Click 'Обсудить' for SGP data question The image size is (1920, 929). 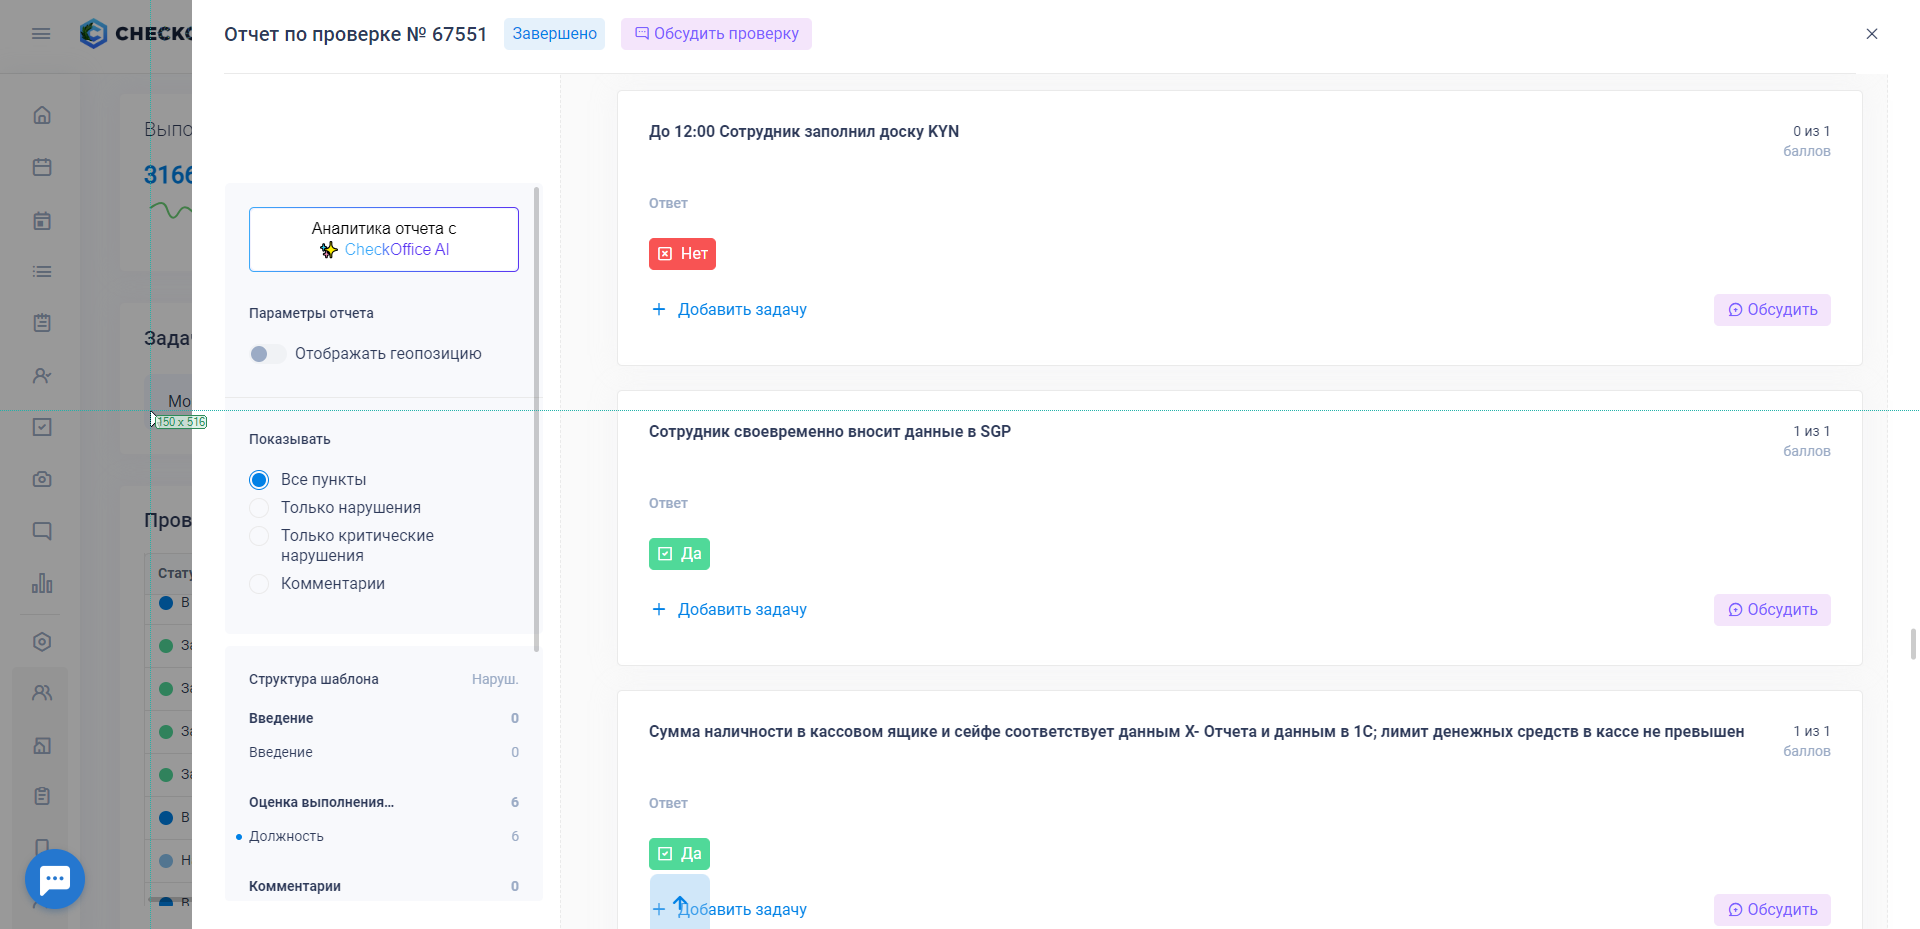1772,610
